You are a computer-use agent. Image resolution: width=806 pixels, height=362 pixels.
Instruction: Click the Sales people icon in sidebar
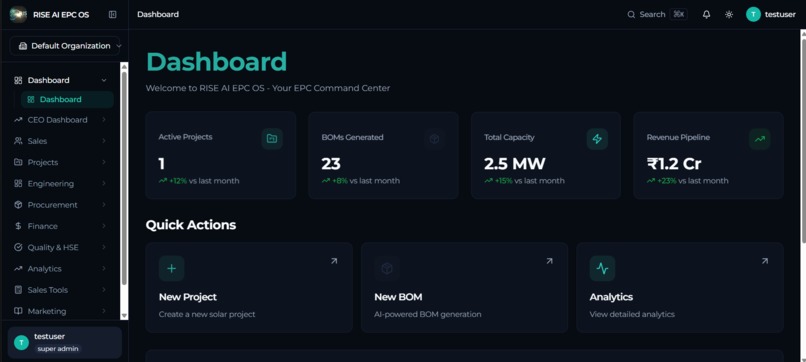pyautogui.click(x=19, y=141)
